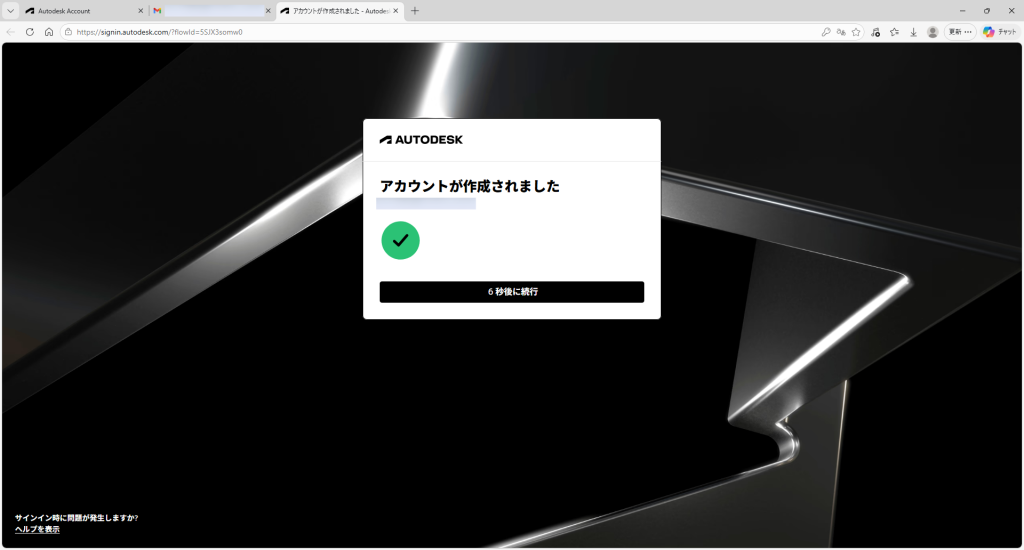1024x550 pixels.
Task: Close the Autodesk Account tab
Action: pyautogui.click(x=140, y=11)
